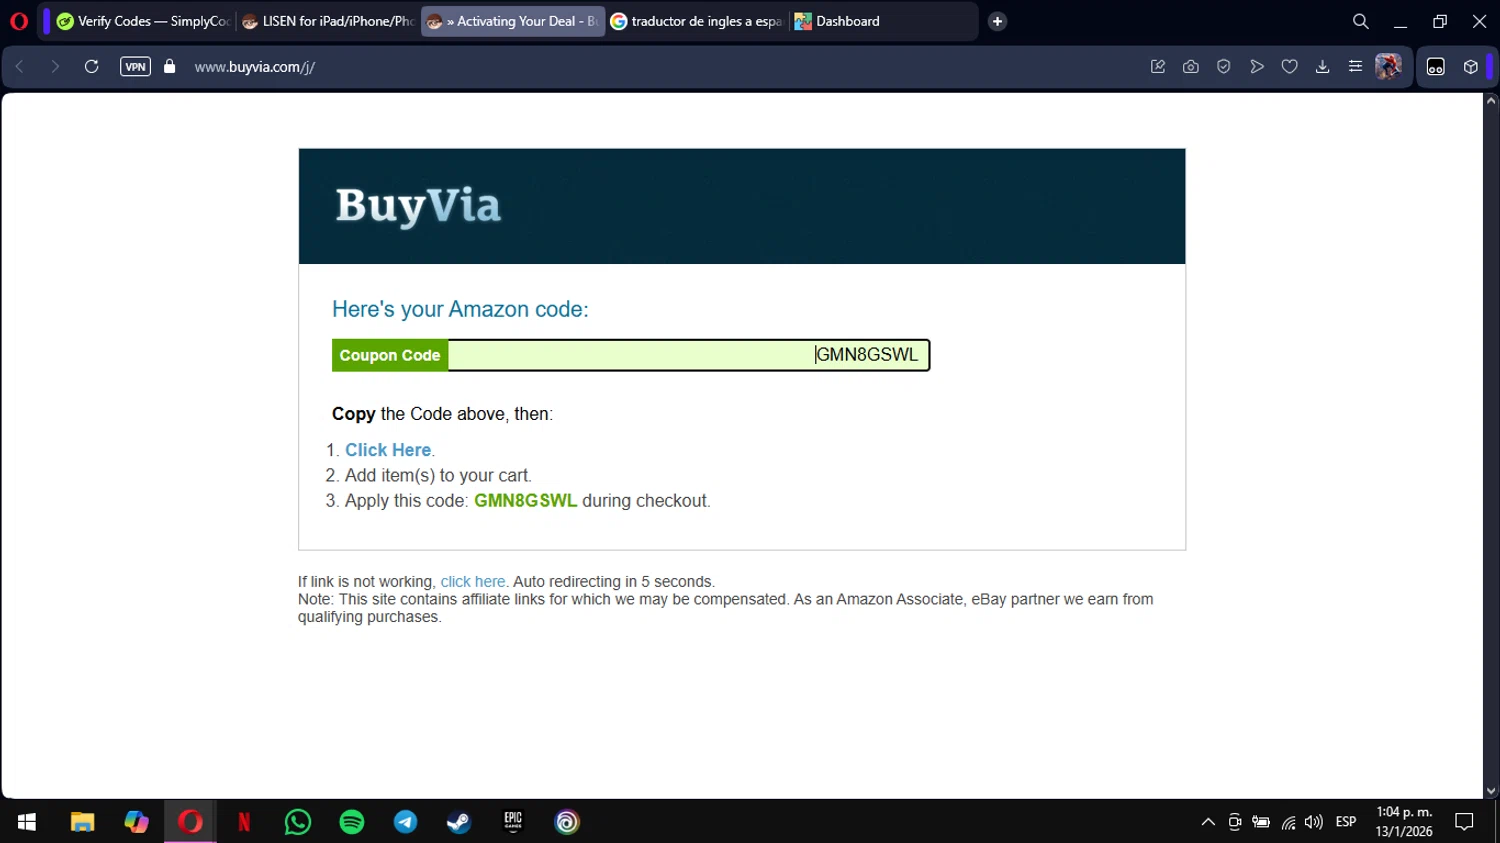Switch to LISEN for iPad/iPhone tab
This screenshot has width=1500, height=843.
[x=328, y=21]
